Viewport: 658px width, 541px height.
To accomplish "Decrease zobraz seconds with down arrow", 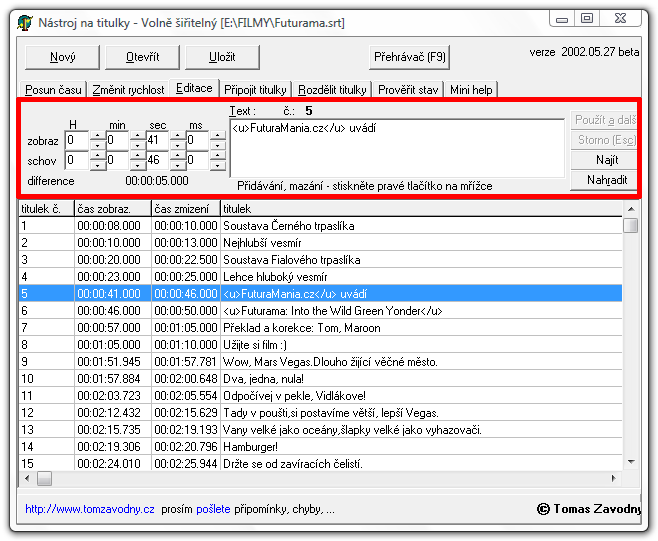I will (178, 145).
